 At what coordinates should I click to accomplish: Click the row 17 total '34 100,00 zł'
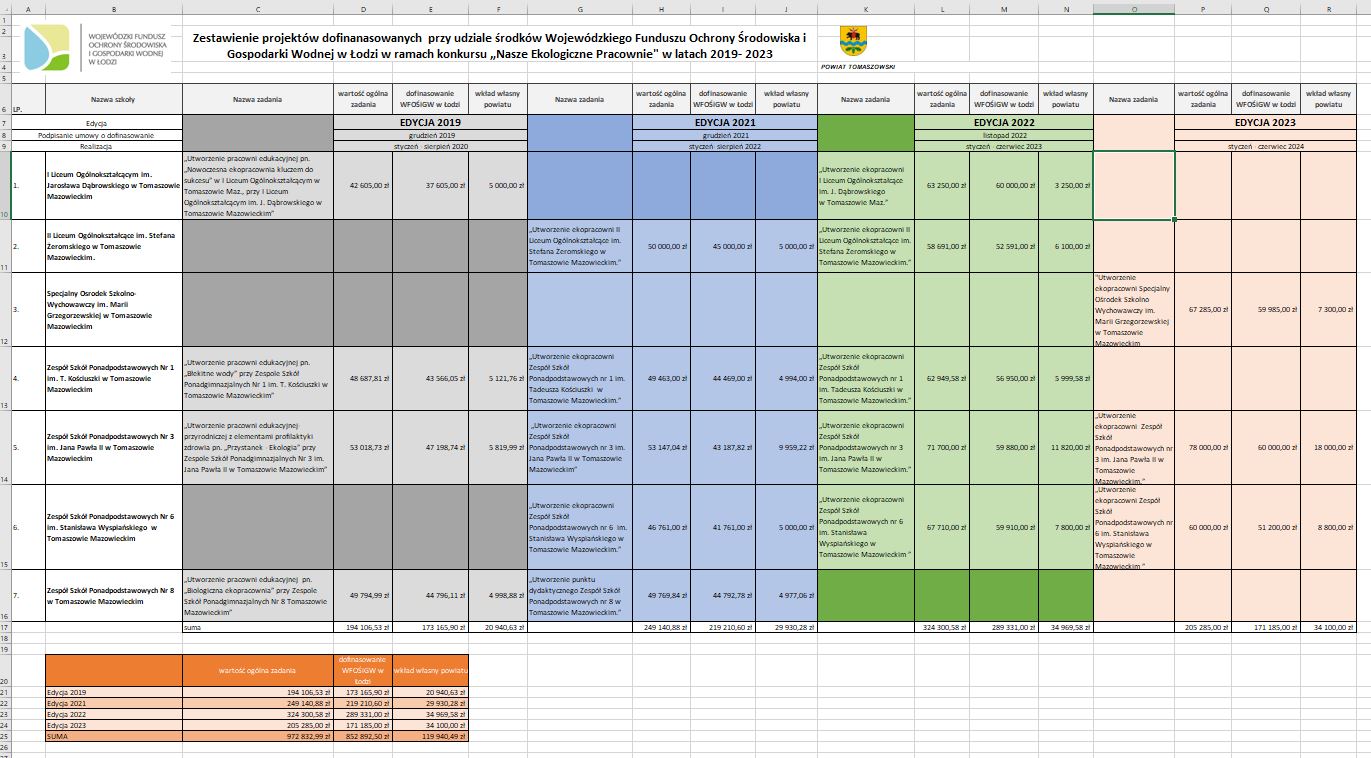click(x=1329, y=626)
